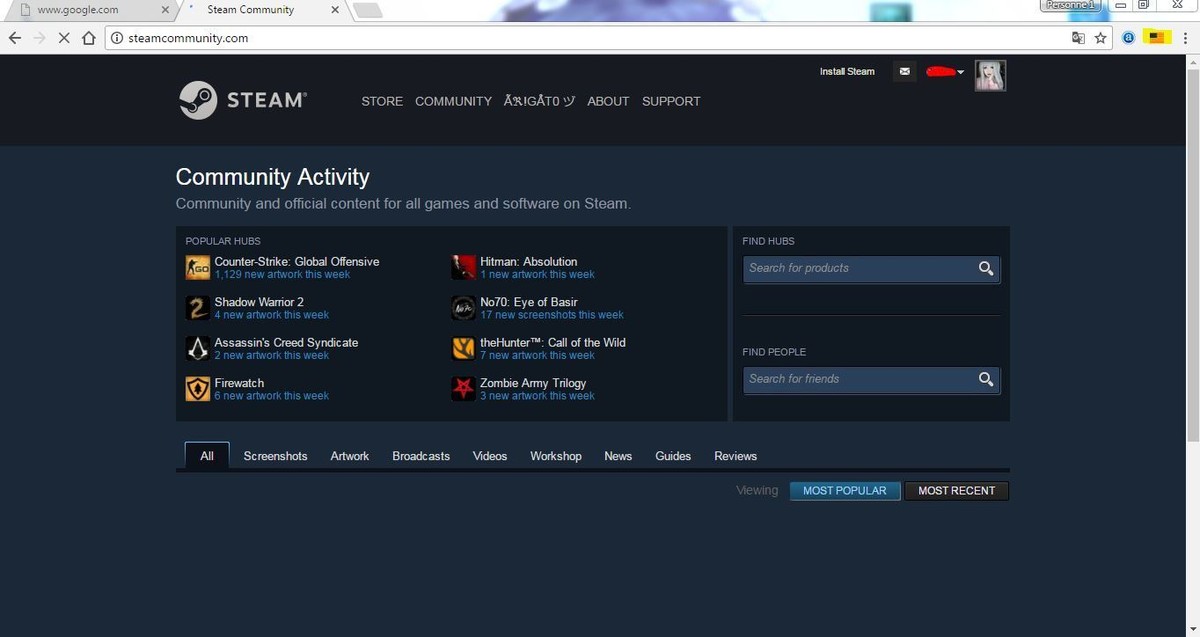Click magnifier in Search for friends
This screenshot has height=637, width=1200.
[x=986, y=379]
